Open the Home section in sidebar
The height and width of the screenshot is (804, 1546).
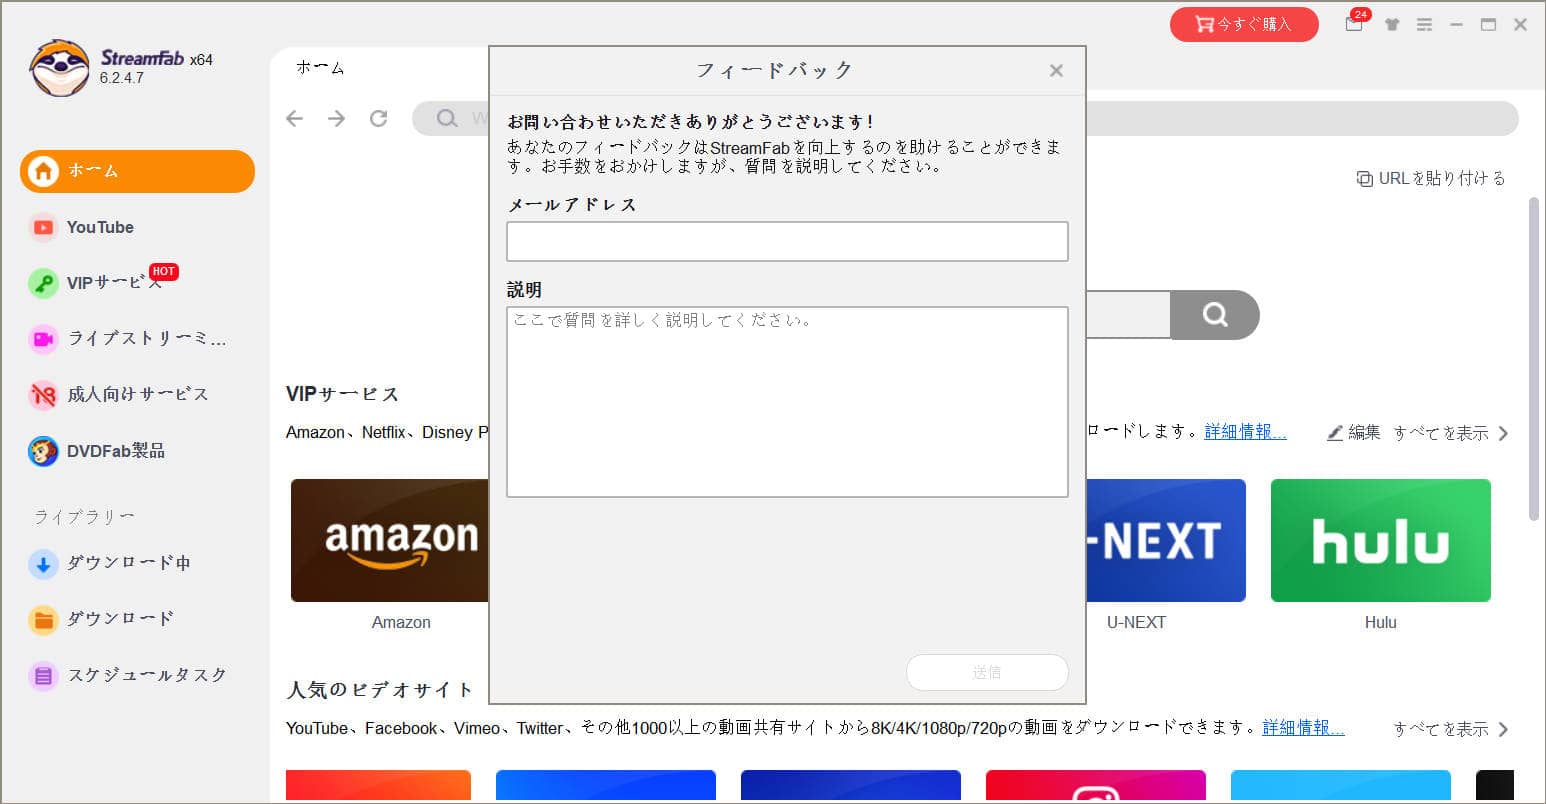[137, 171]
